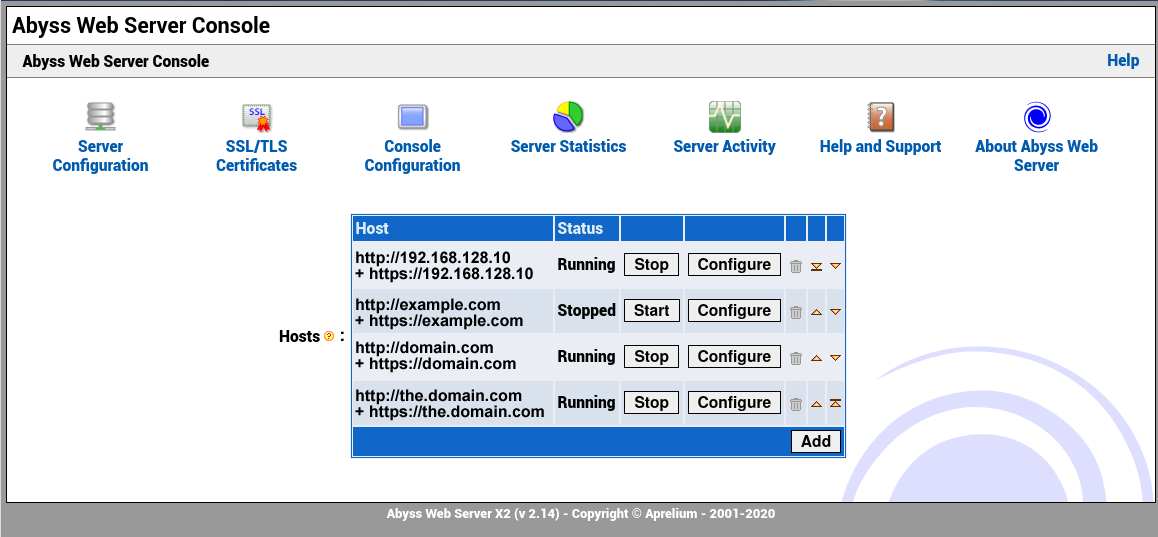Image resolution: width=1158 pixels, height=537 pixels.
Task: Select the http://the.domain.com host text
Action: pos(439,395)
